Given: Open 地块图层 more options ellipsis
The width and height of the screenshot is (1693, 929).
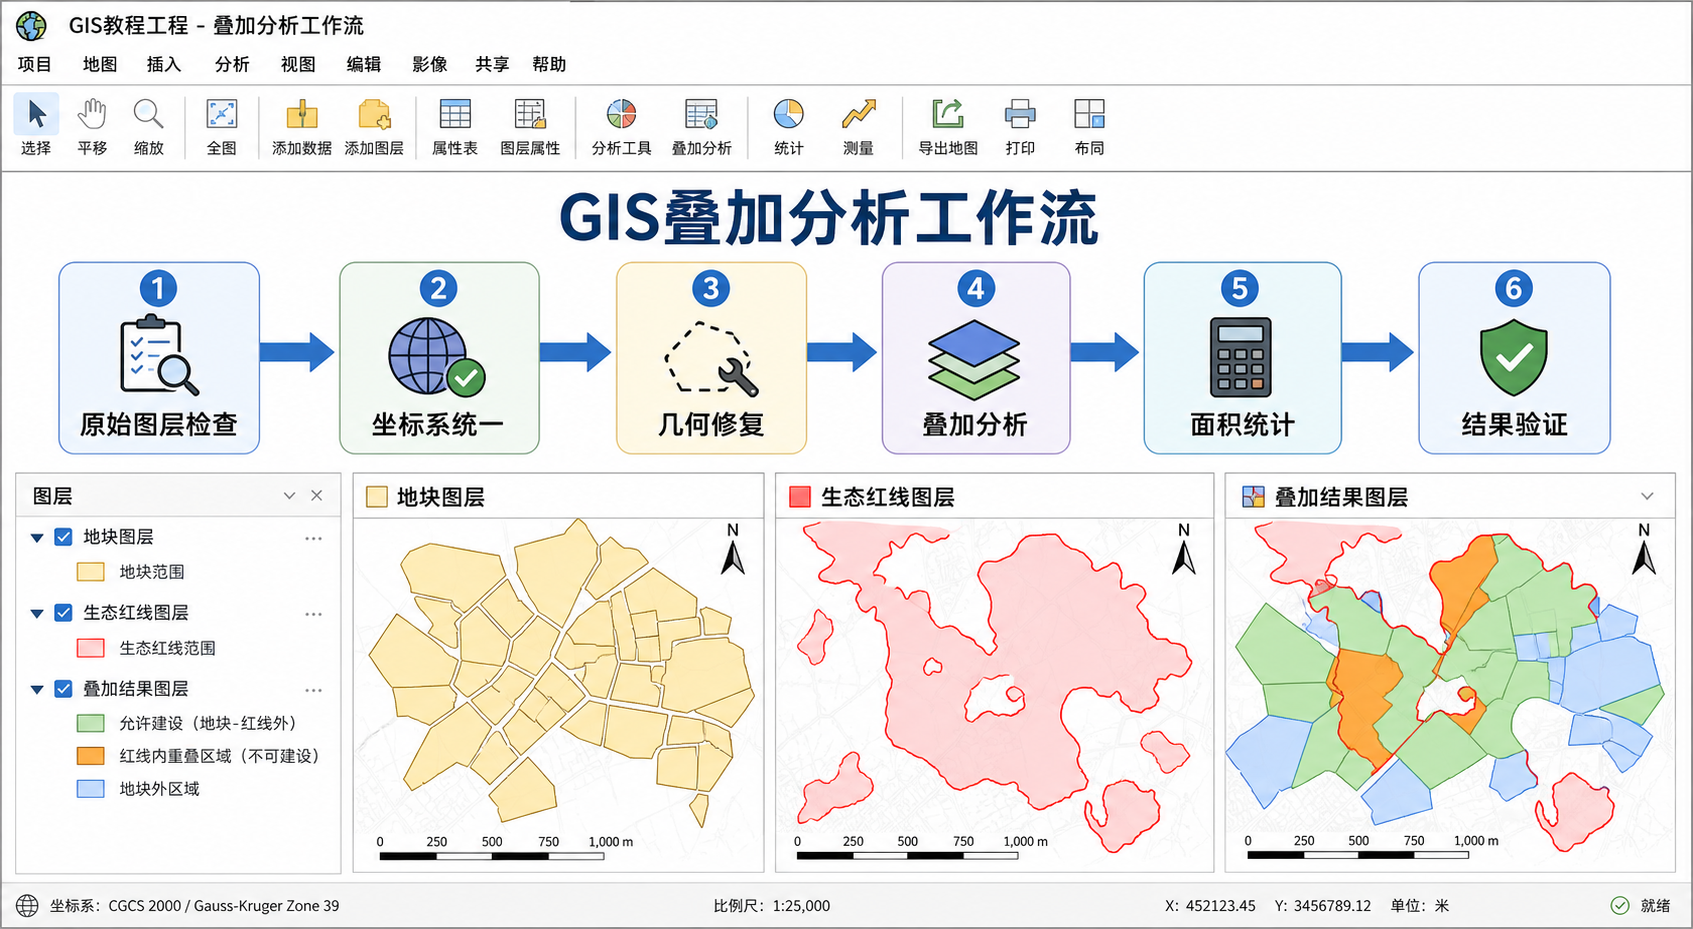Looking at the screenshot, I should [313, 538].
